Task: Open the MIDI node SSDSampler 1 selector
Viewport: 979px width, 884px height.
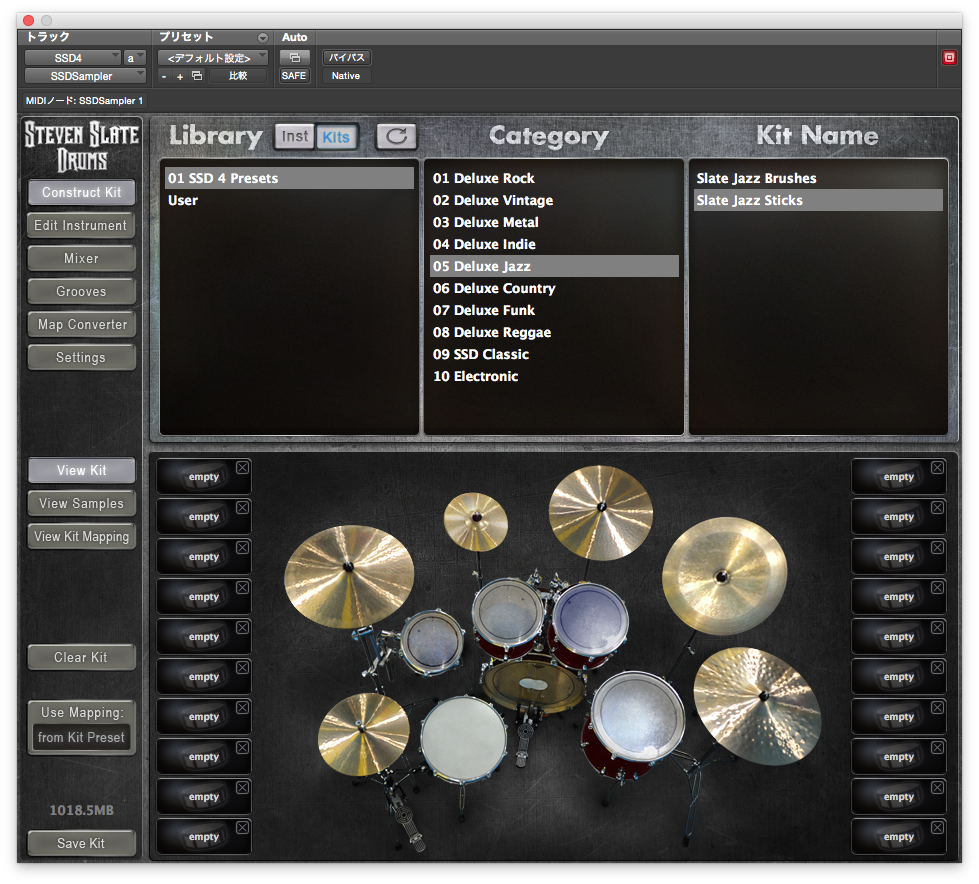Action: point(84,101)
